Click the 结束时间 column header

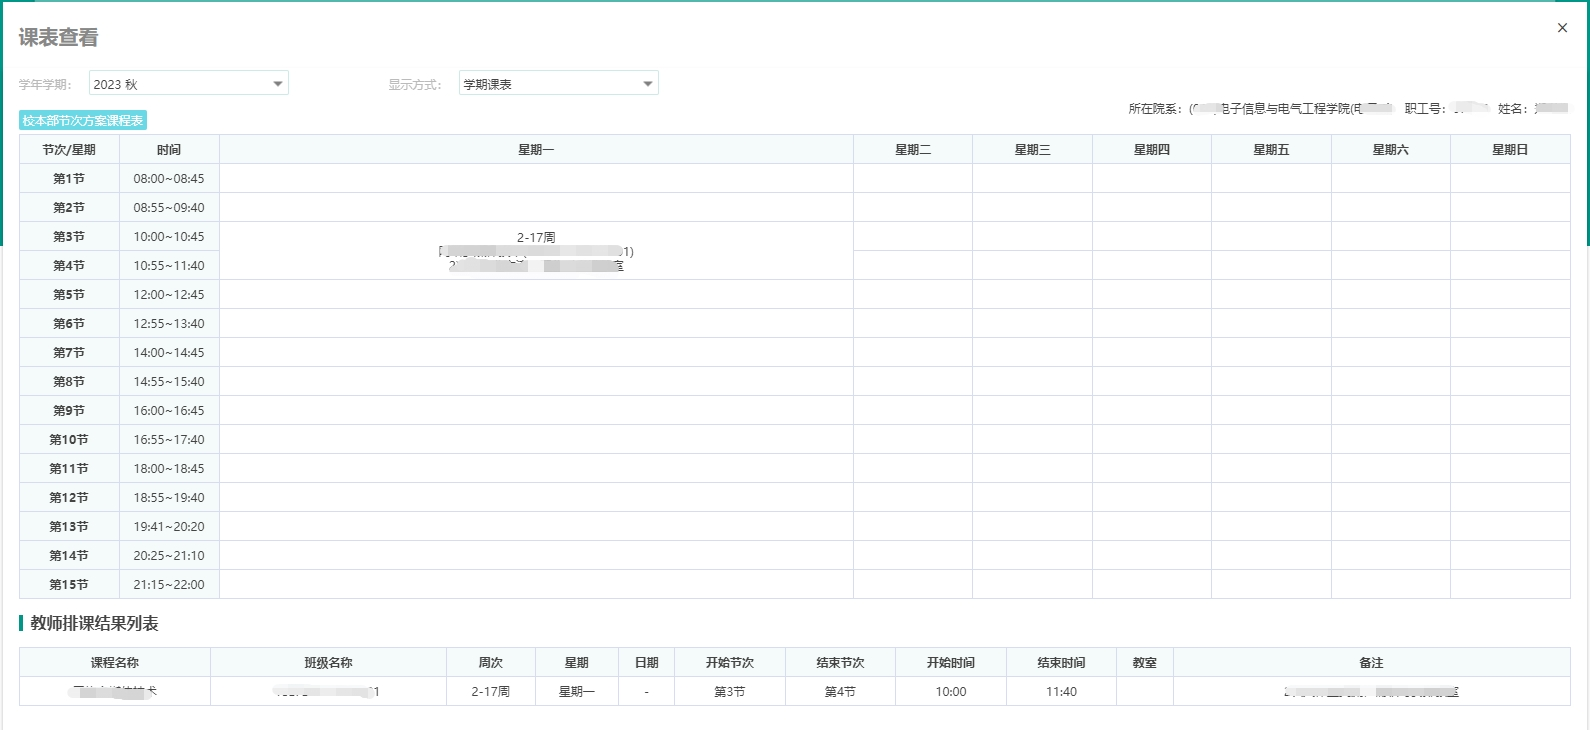(1061, 662)
